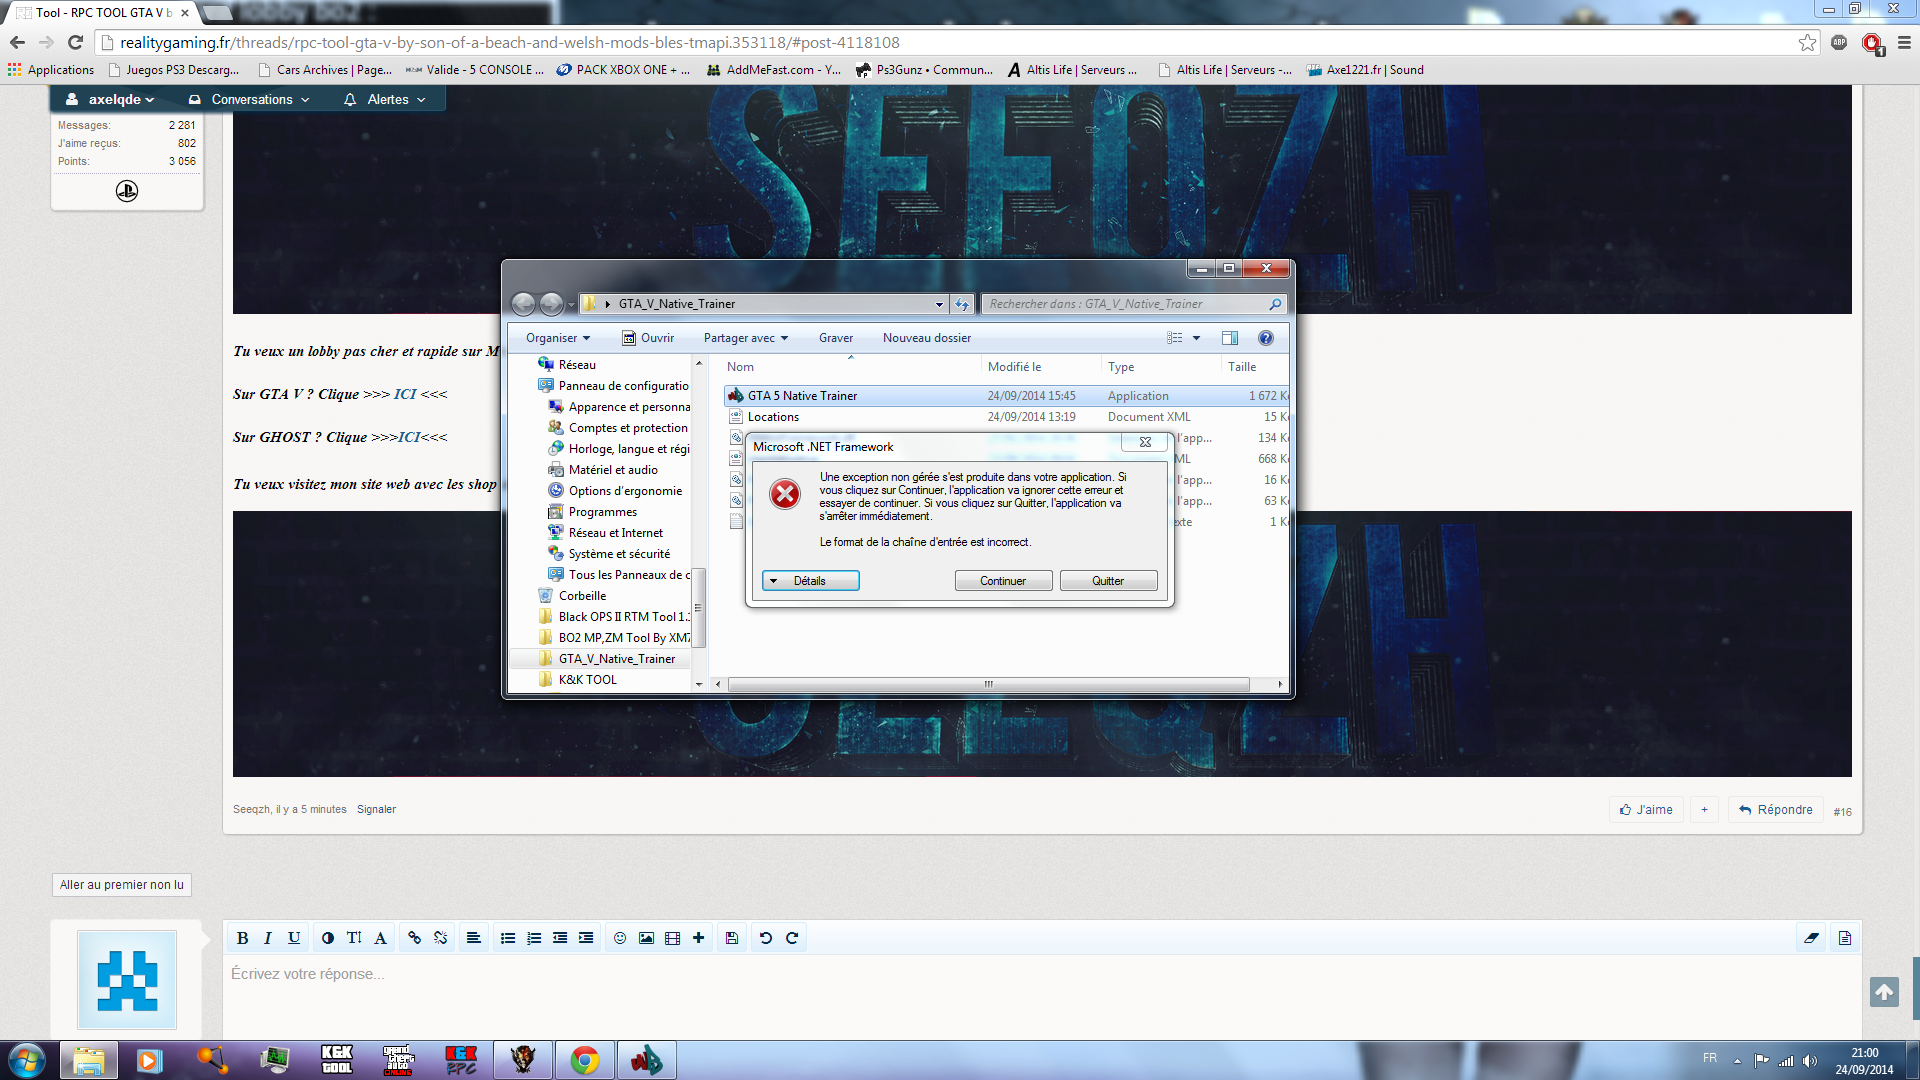Viewport: 1920px width, 1080px height.
Task: Select Locations XML file
Action: click(x=1005, y=417)
